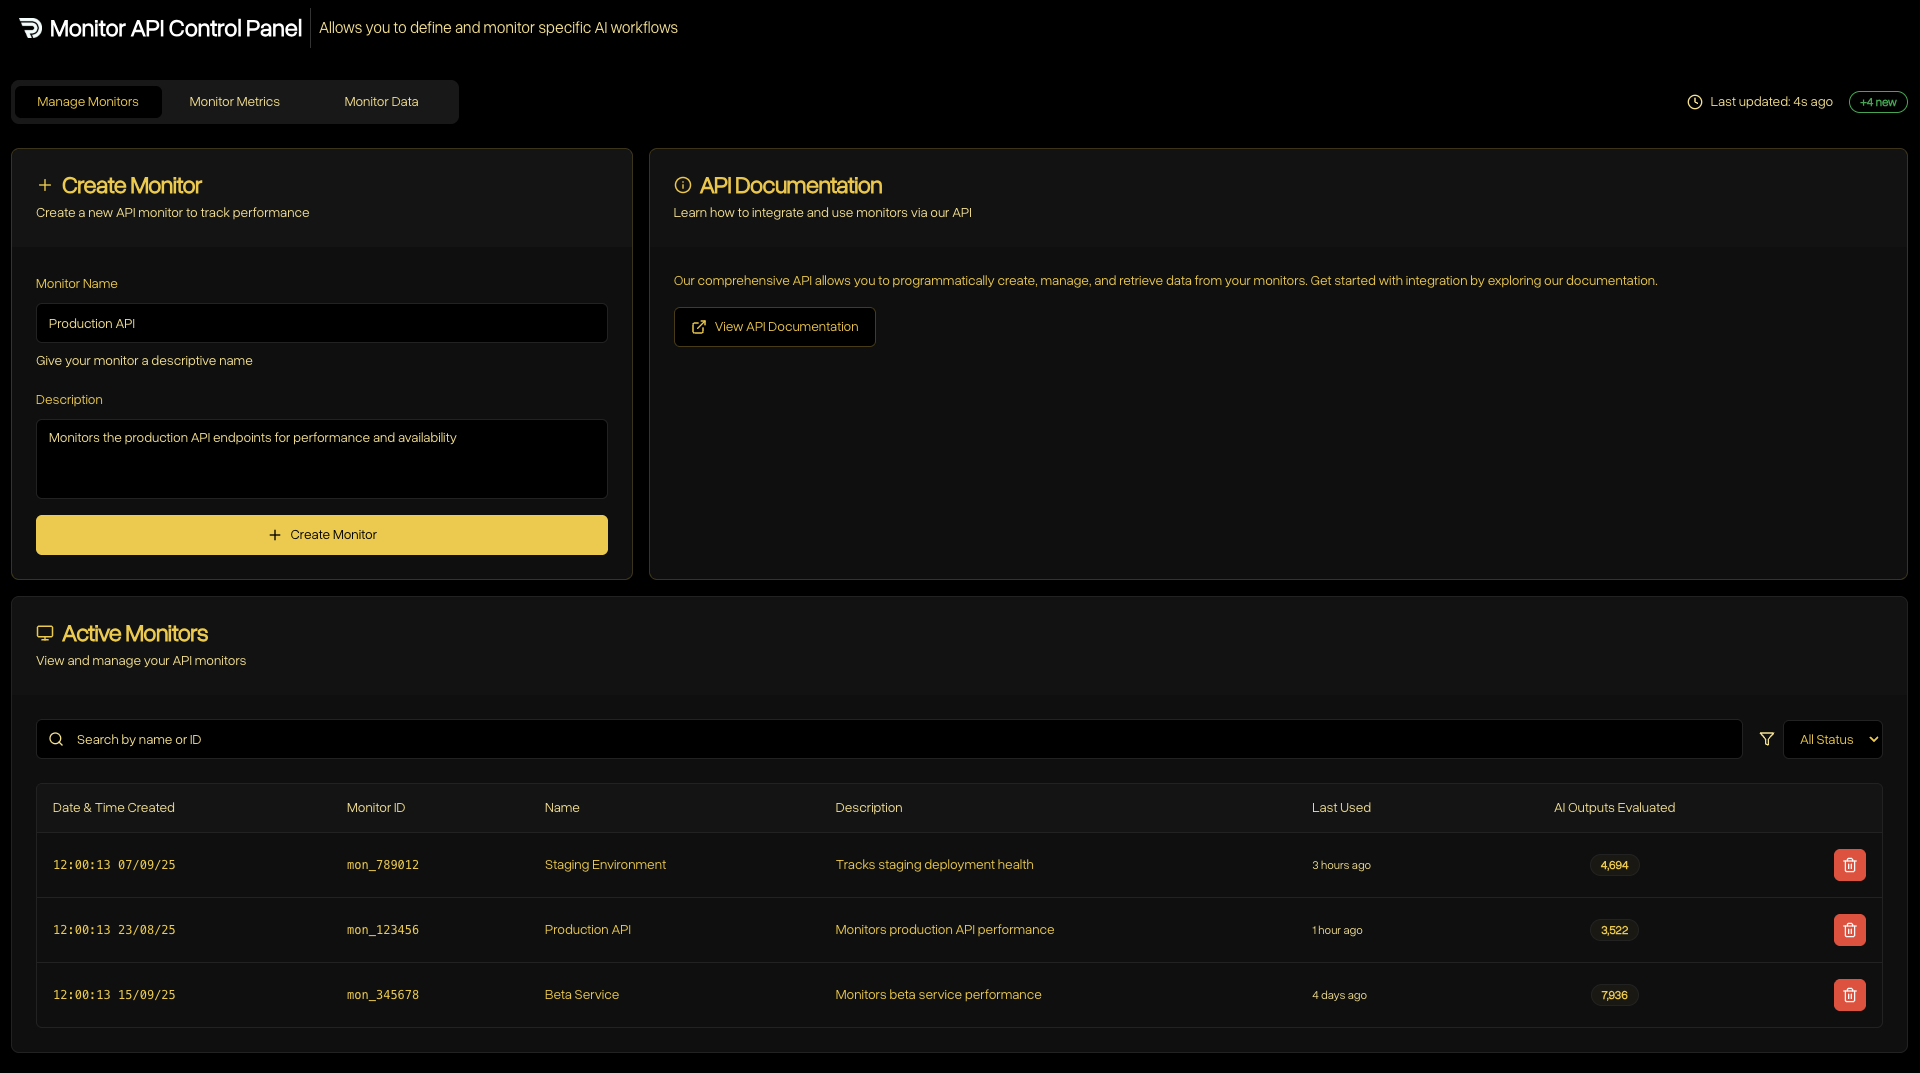
Task: Open the Monitor Data tab
Action: click(380, 101)
